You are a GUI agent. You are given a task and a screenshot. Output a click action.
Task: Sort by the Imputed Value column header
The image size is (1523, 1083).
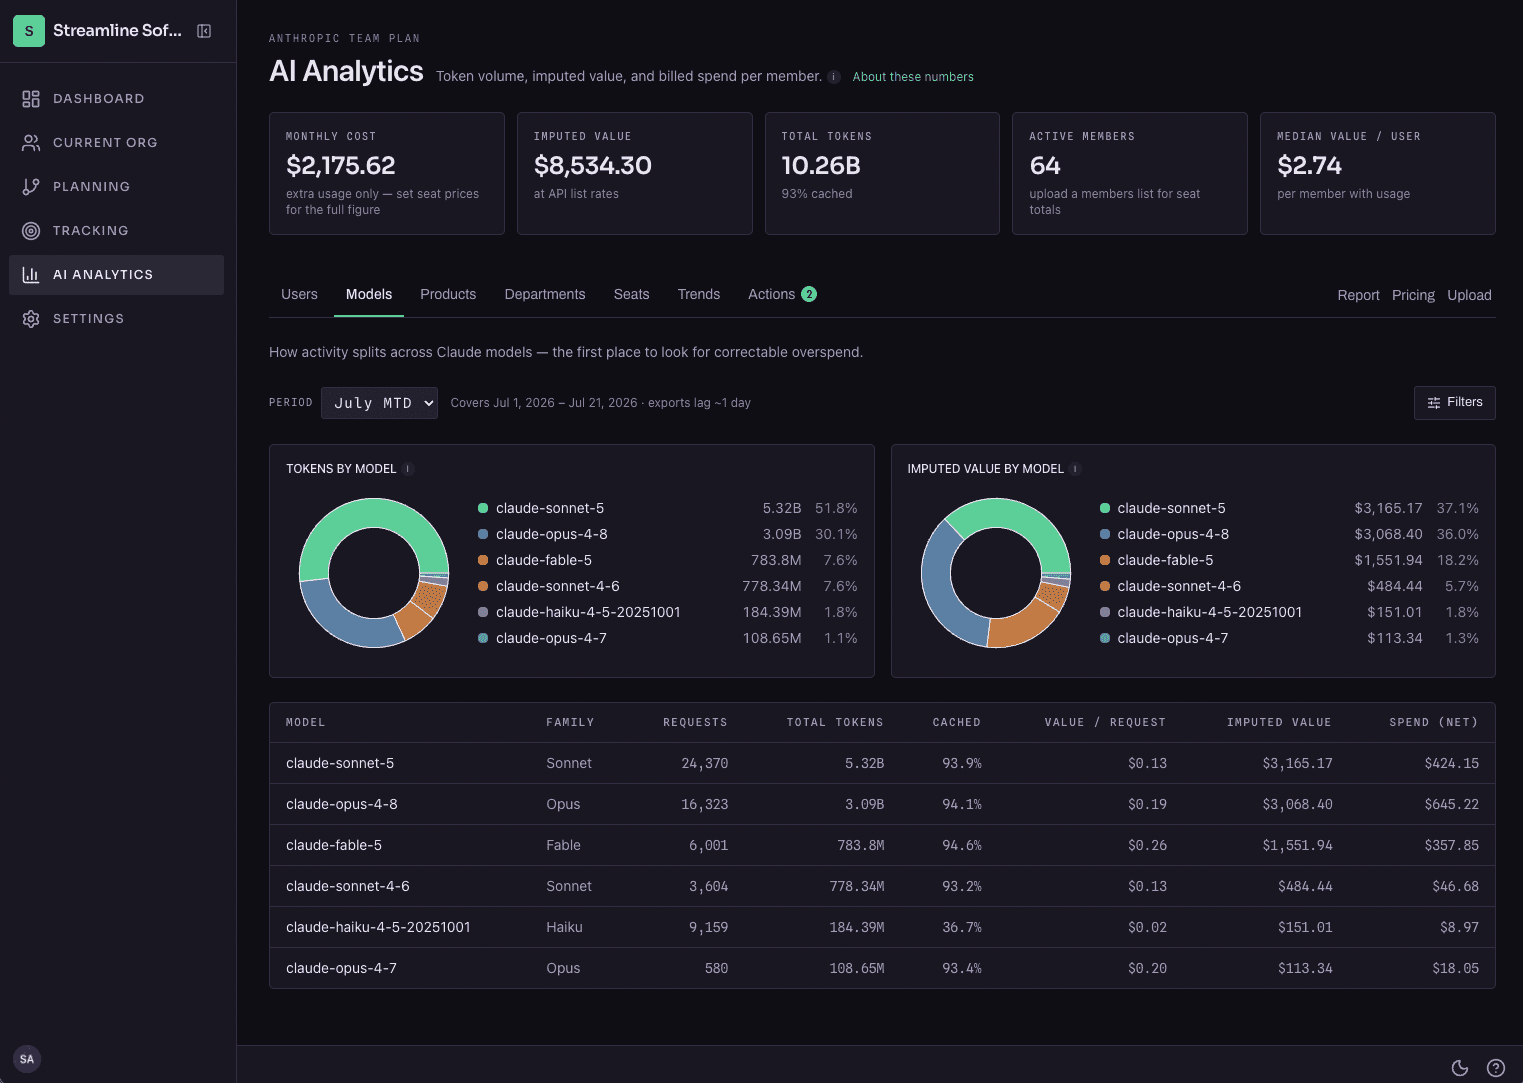pyautogui.click(x=1279, y=722)
